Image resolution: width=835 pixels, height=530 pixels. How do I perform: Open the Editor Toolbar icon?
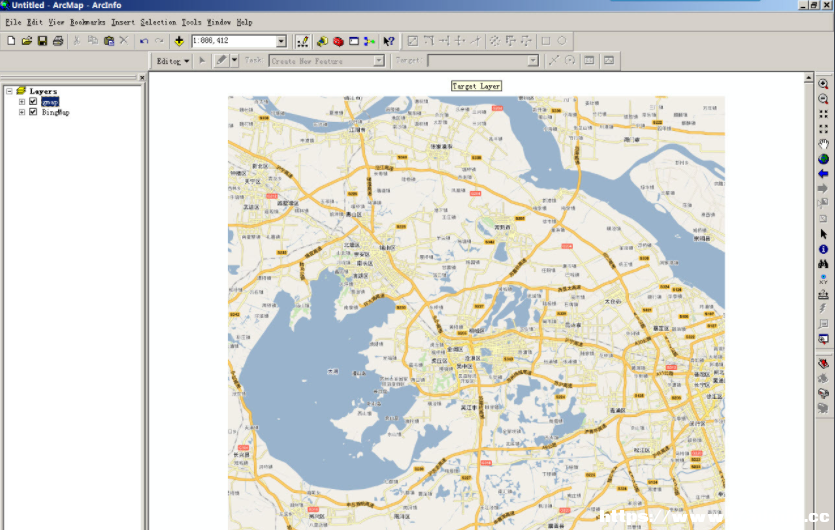pos(302,41)
